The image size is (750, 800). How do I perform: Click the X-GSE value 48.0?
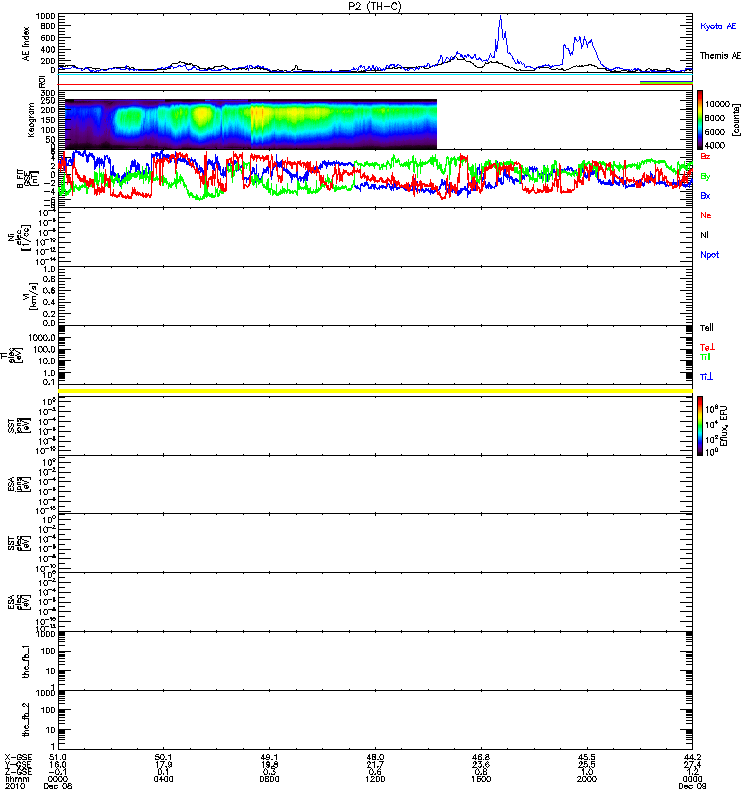point(375,757)
